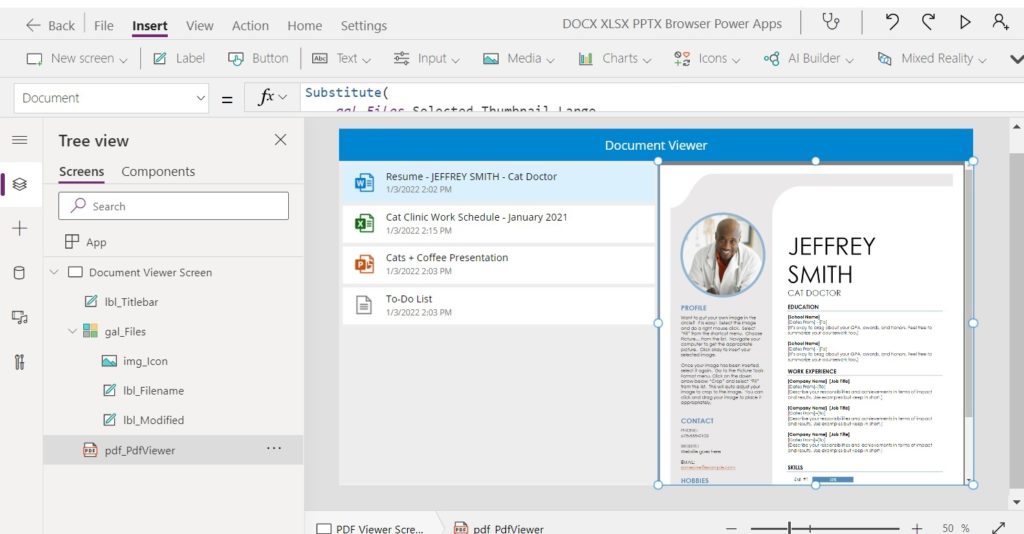Click the Insert plus icon in the sidebar
The height and width of the screenshot is (534, 1024).
(20, 228)
